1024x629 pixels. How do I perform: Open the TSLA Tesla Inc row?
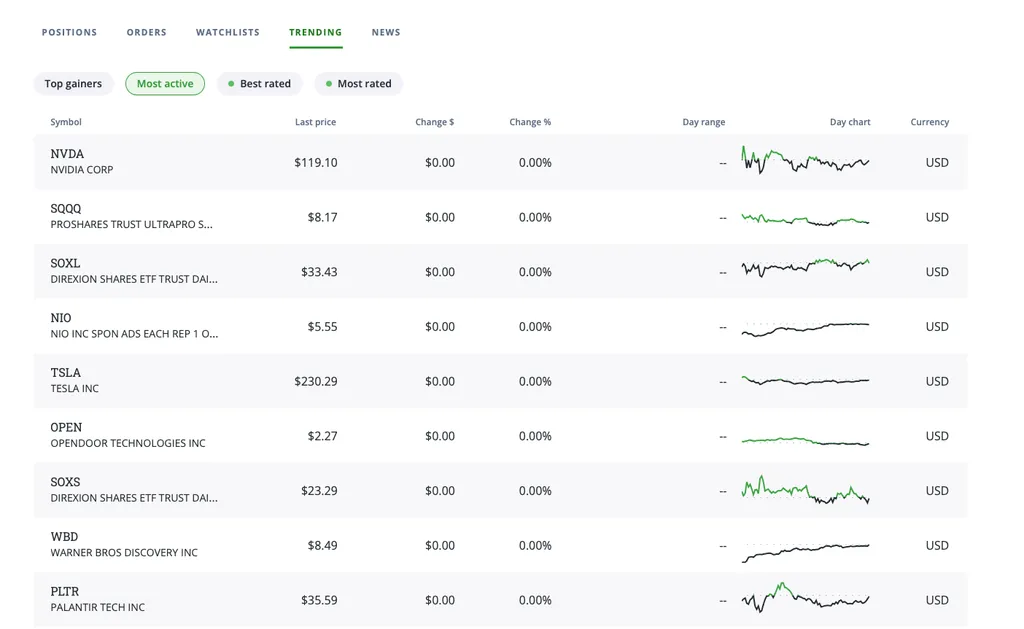[x=501, y=381]
